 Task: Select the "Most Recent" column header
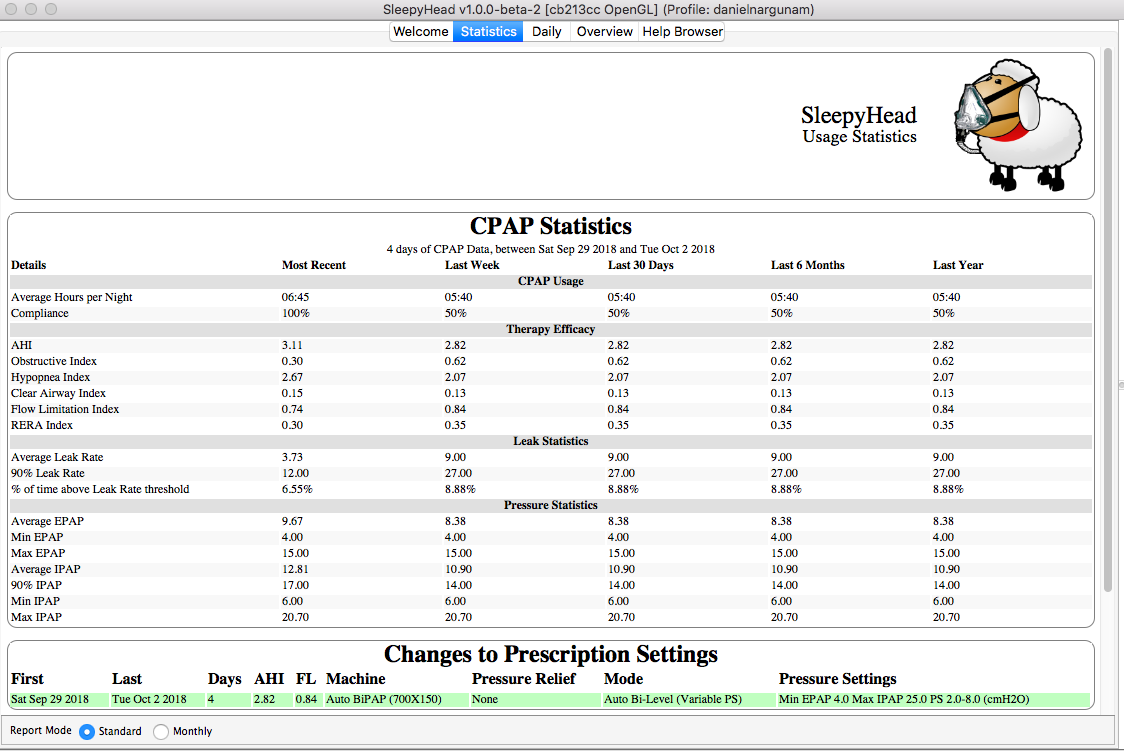(x=314, y=265)
